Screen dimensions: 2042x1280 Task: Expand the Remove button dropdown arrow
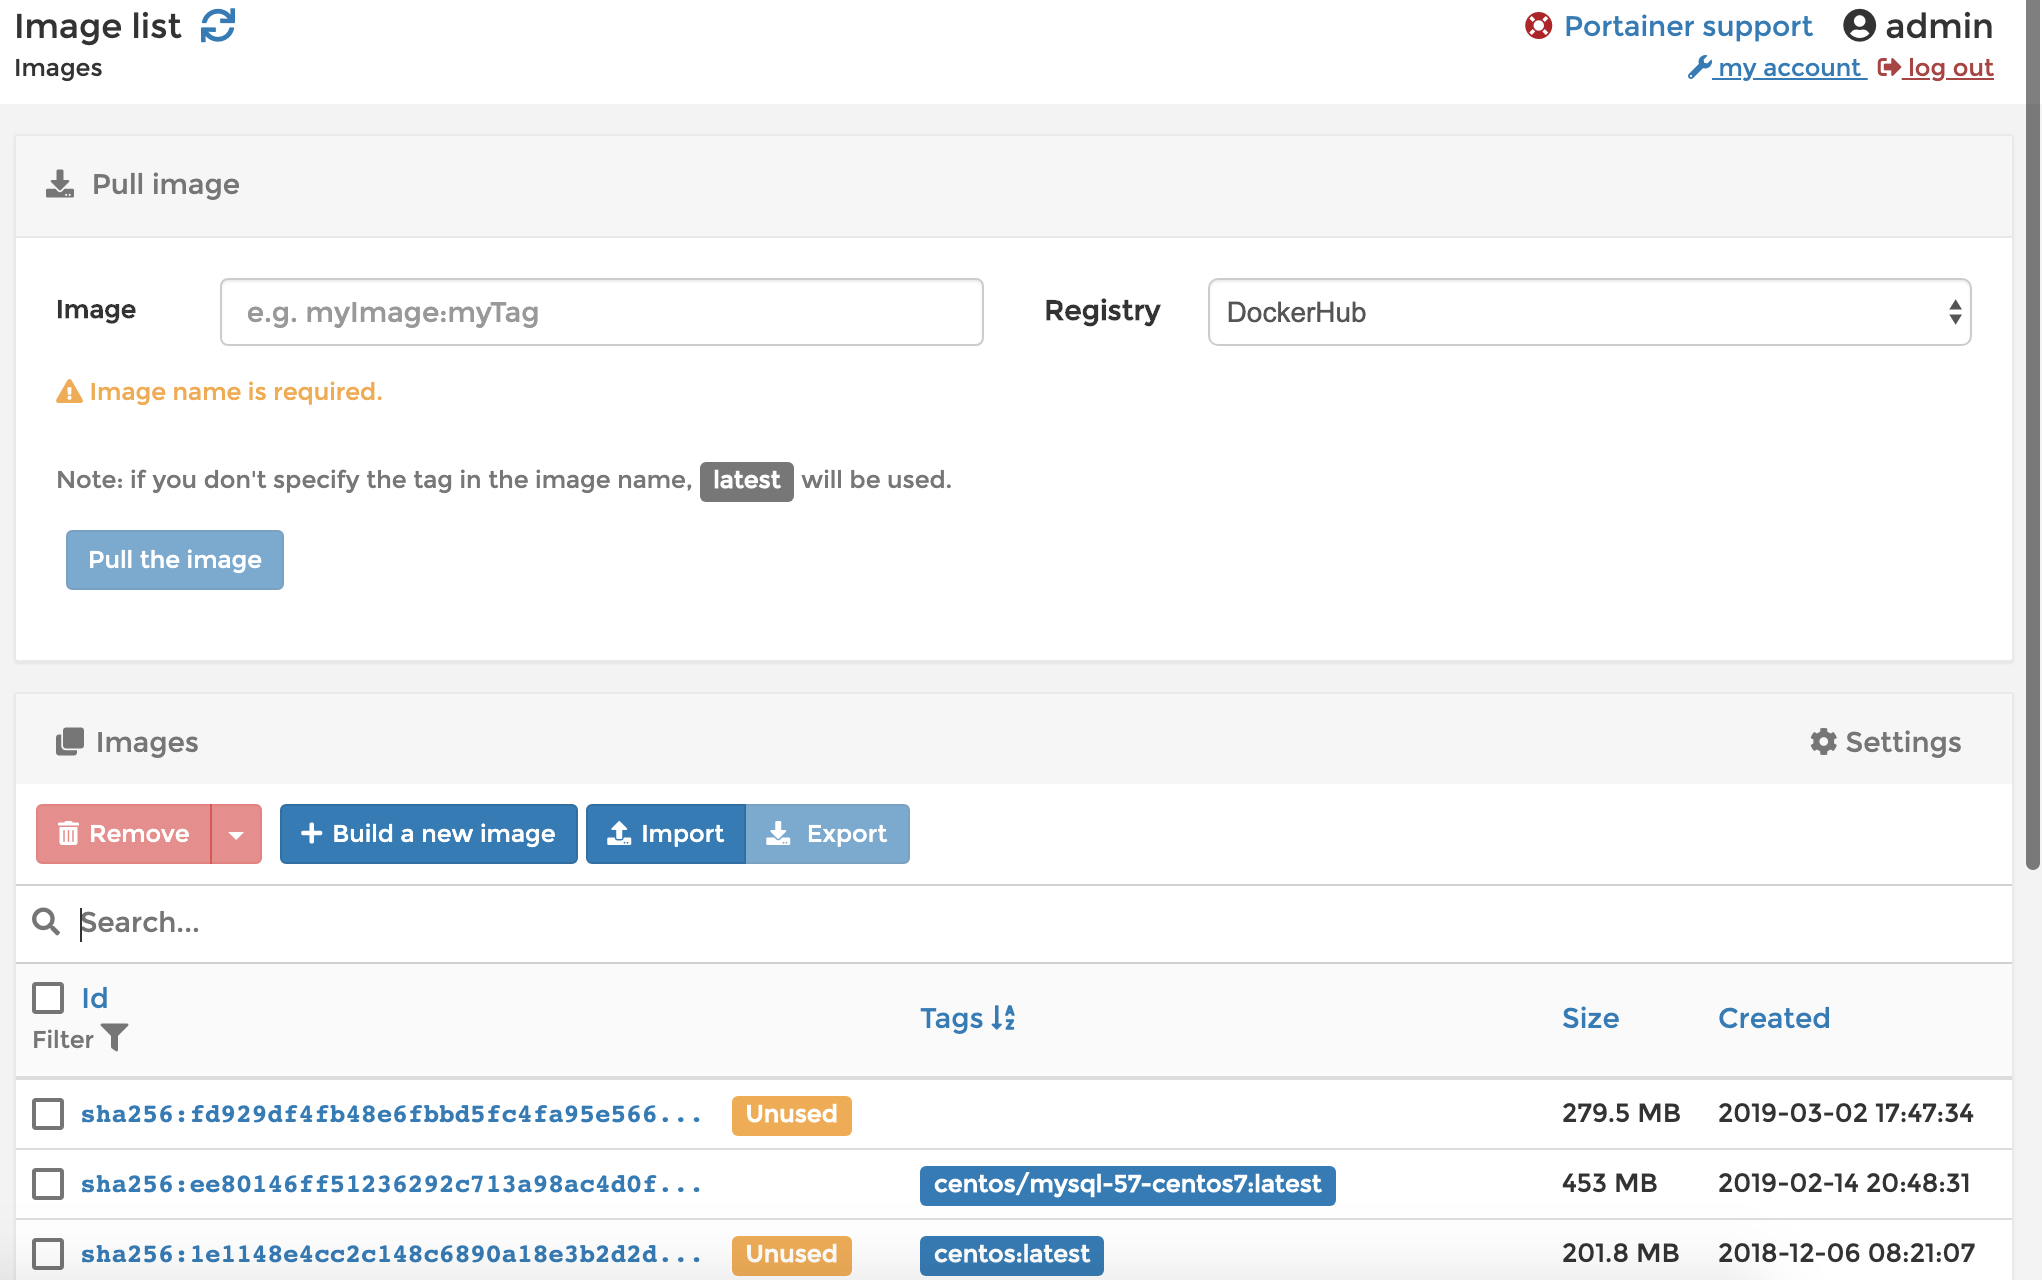point(236,834)
